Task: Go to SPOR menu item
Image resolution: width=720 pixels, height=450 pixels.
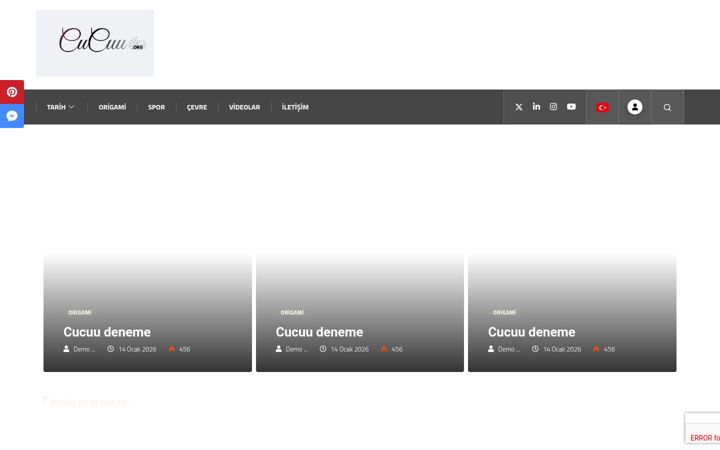Action: (x=156, y=107)
